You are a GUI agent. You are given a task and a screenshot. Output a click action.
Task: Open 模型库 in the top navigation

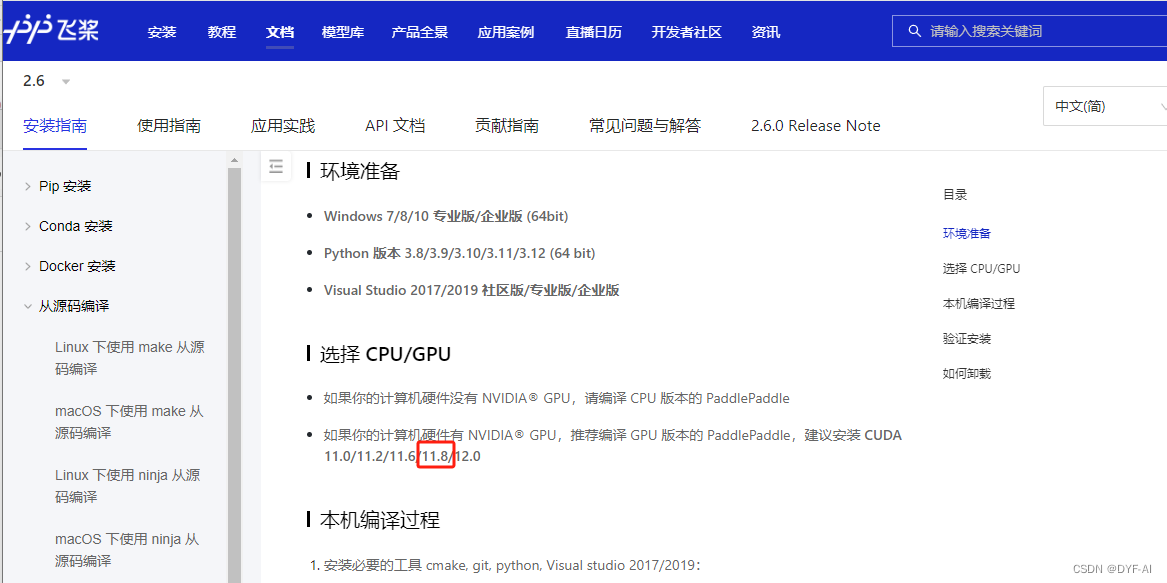(x=343, y=32)
